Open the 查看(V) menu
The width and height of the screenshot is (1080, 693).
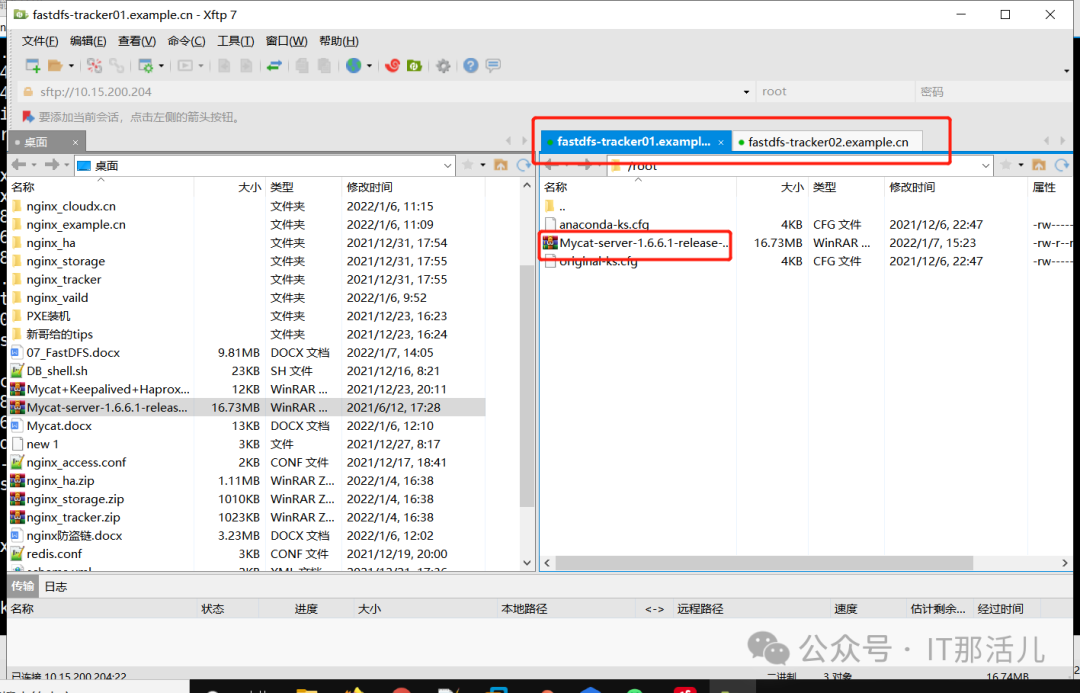(137, 41)
